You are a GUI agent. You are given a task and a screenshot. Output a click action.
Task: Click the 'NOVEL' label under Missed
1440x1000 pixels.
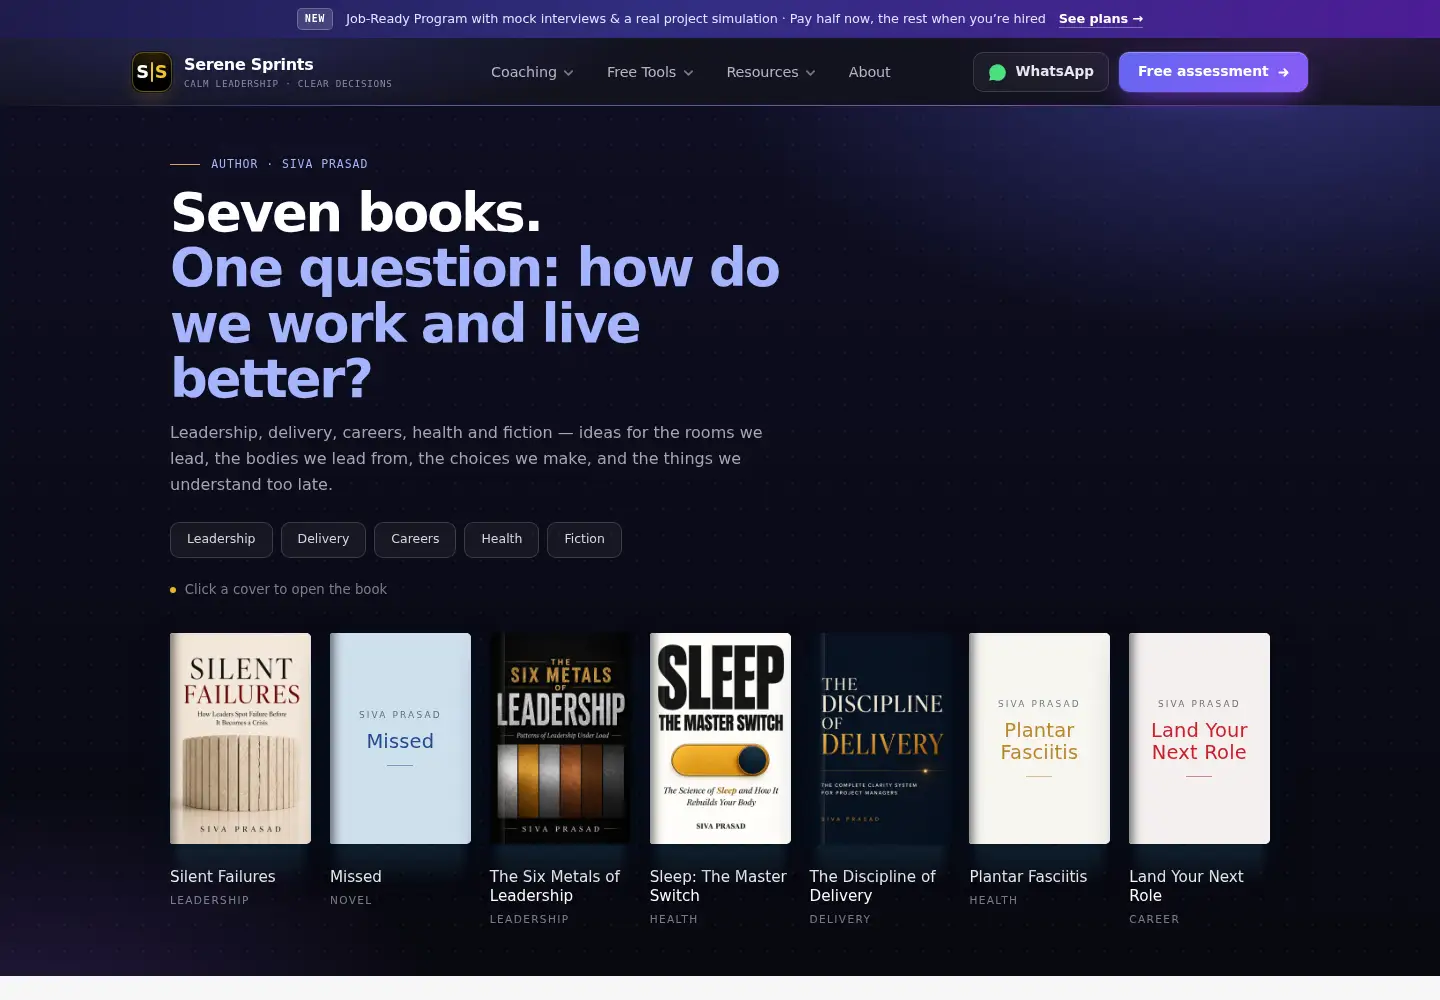pyautogui.click(x=351, y=900)
